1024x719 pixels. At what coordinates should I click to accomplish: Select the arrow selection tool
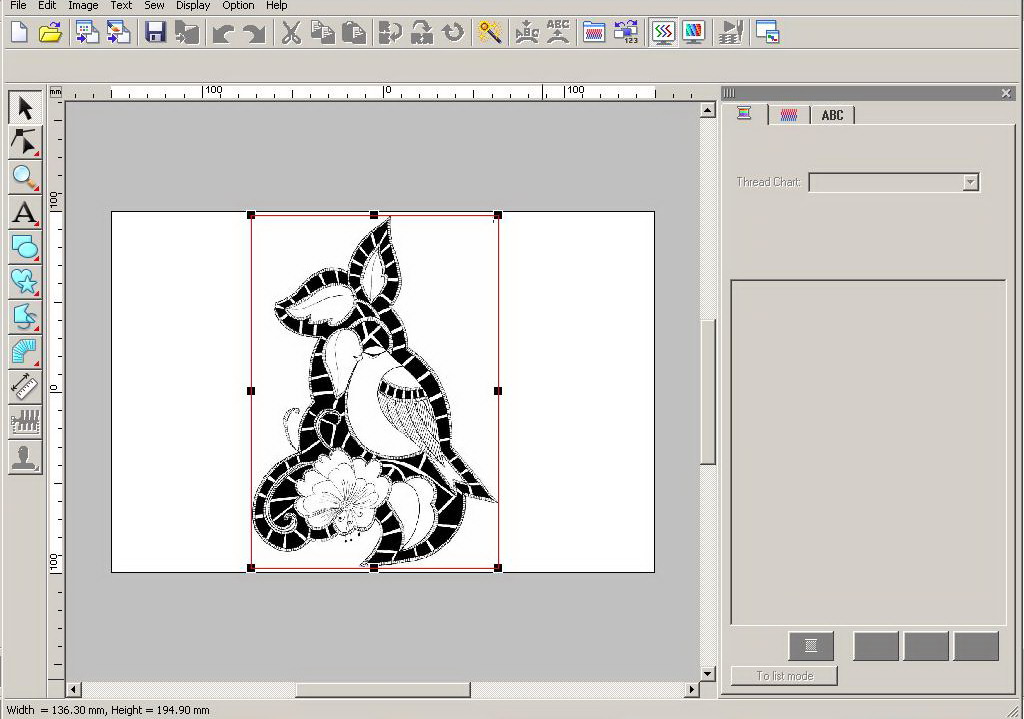pyautogui.click(x=25, y=108)
